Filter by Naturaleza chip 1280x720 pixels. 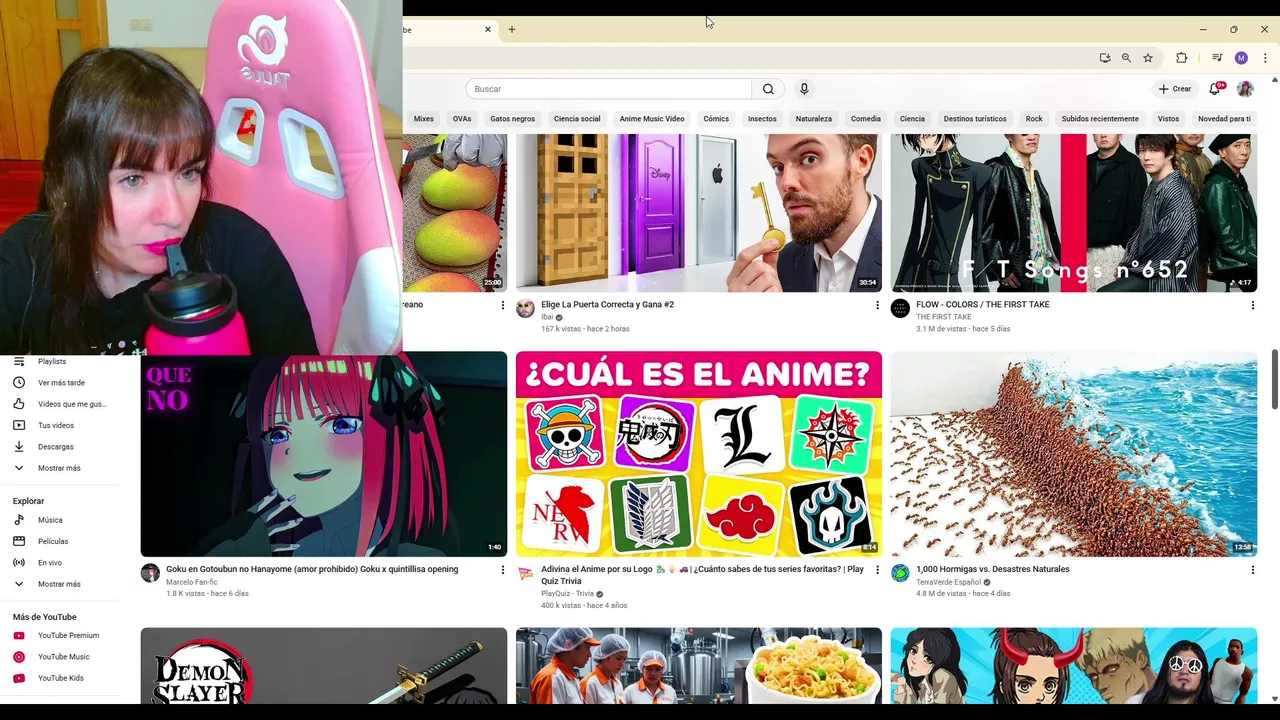click(x=813, y=119)
